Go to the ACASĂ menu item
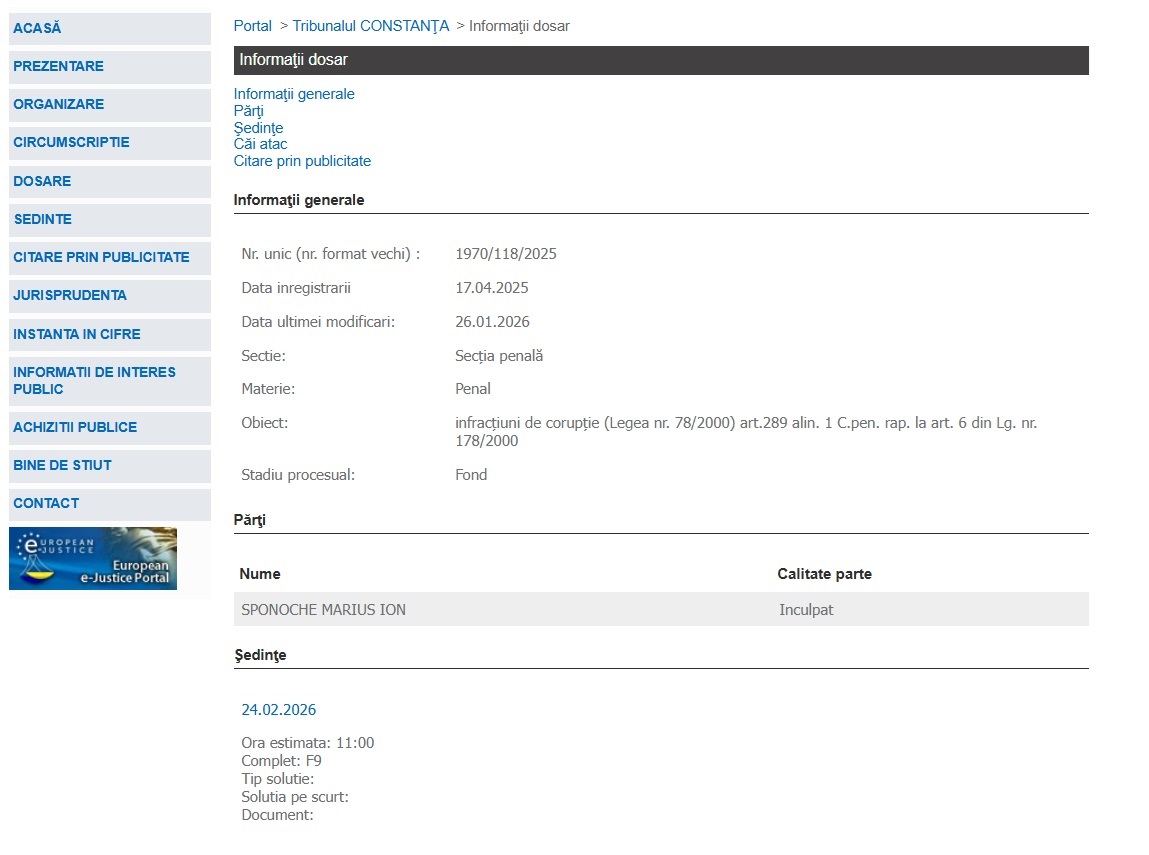The image size is (1149, 855). 110,29
